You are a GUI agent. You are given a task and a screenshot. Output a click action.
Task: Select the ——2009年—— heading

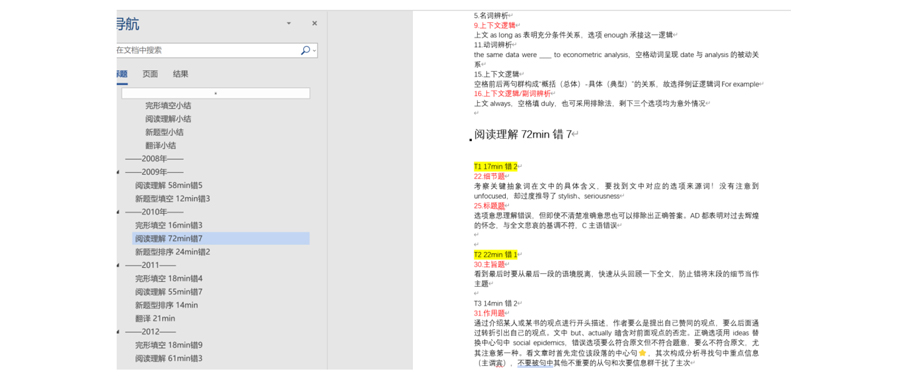point(154,172)
